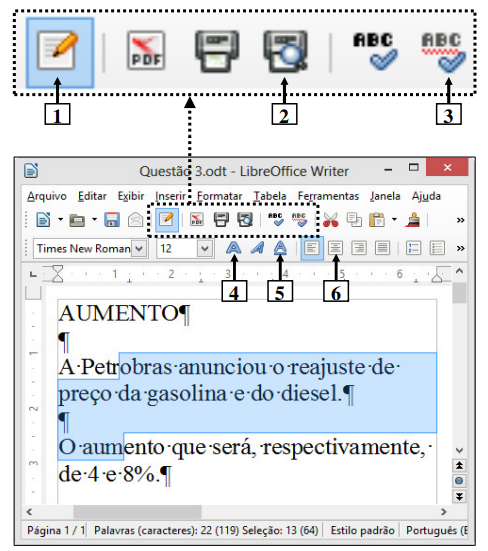The height and width of the screenshot is (551, 488).
Task: Click the word count 'Palavras (caracteres)' field
Action: 206,530
